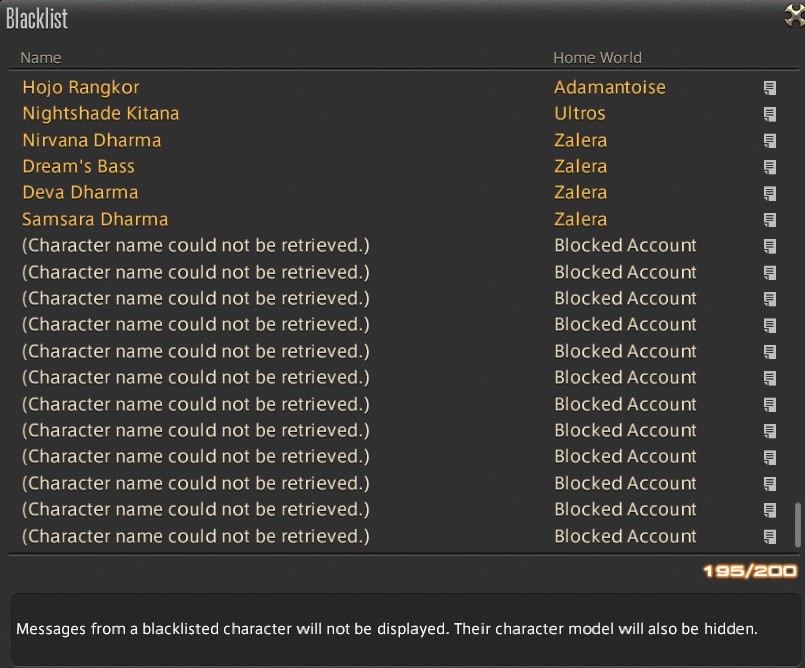Viewport: 805px width, 668px height.
Task: Open note icon for Nightshade Kitana
Action: point(770,114)
